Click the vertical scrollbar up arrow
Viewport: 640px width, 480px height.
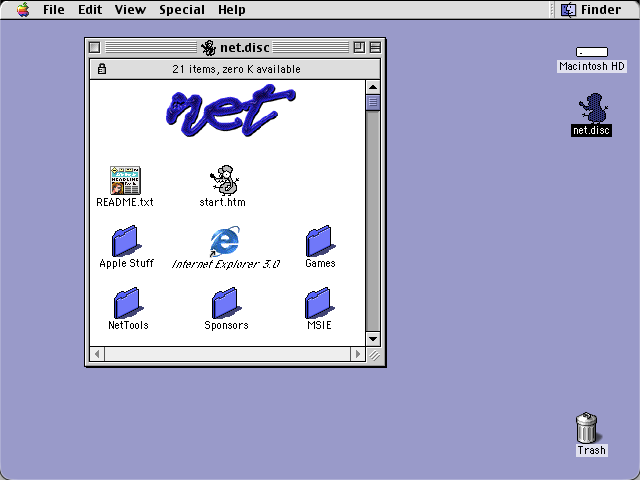[373, 87]
